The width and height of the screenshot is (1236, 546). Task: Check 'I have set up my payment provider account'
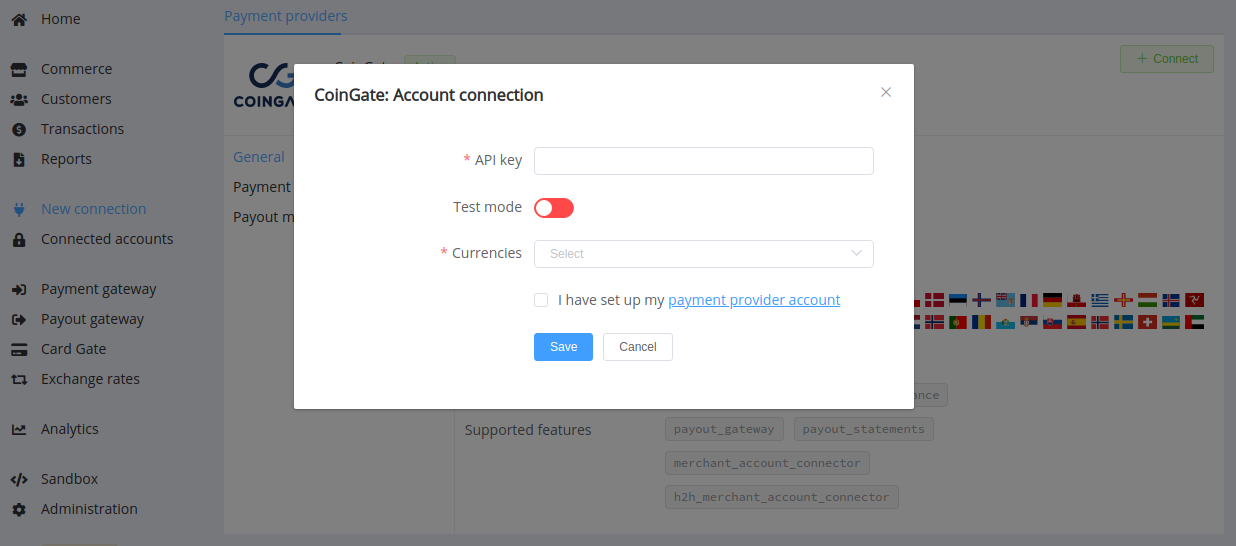point(541,300)
